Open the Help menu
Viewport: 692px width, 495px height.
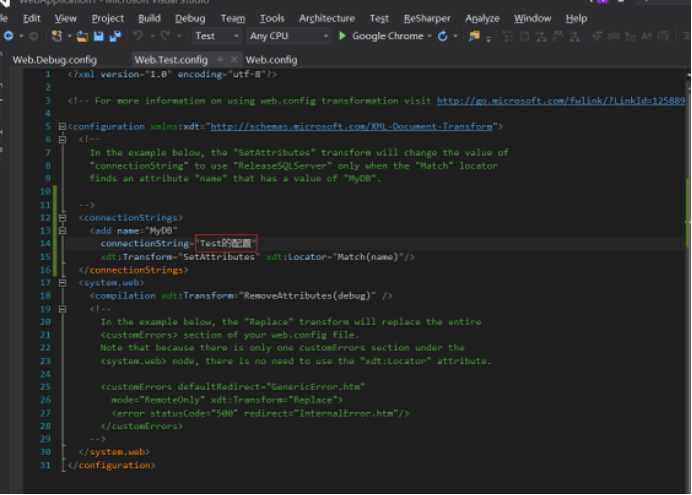click(576, 19)
